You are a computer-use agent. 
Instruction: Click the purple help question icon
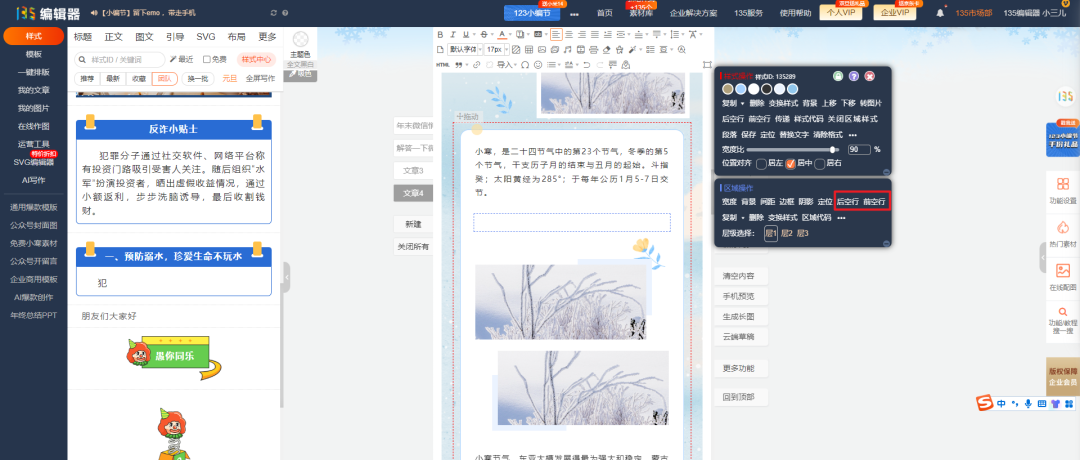(x=854, y=76)
